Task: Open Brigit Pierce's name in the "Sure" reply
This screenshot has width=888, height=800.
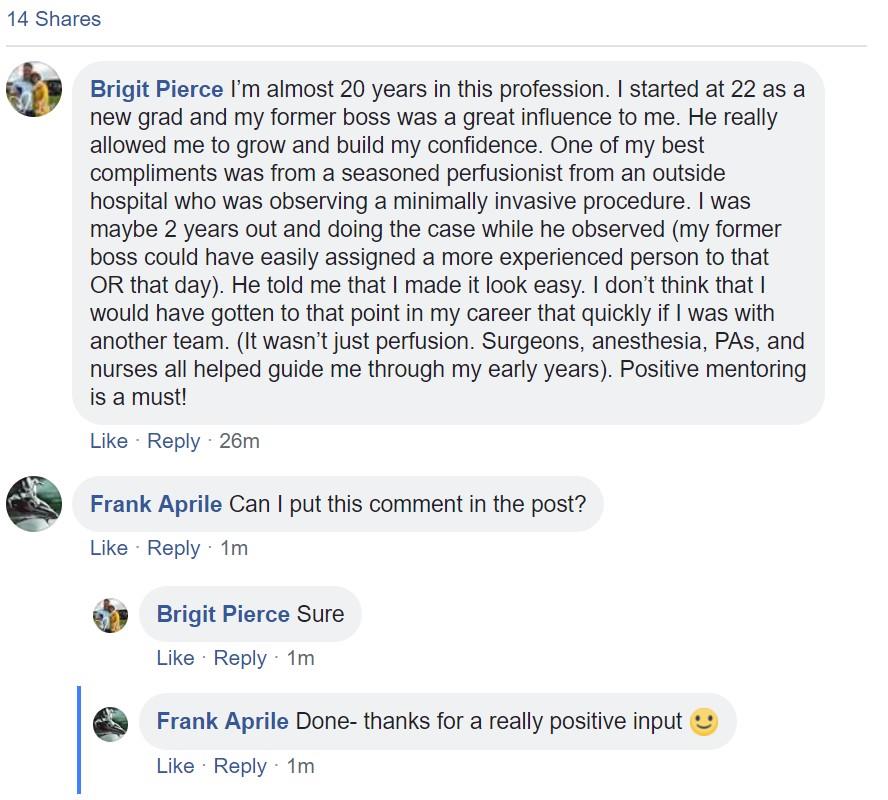Action: coord(223,614)
